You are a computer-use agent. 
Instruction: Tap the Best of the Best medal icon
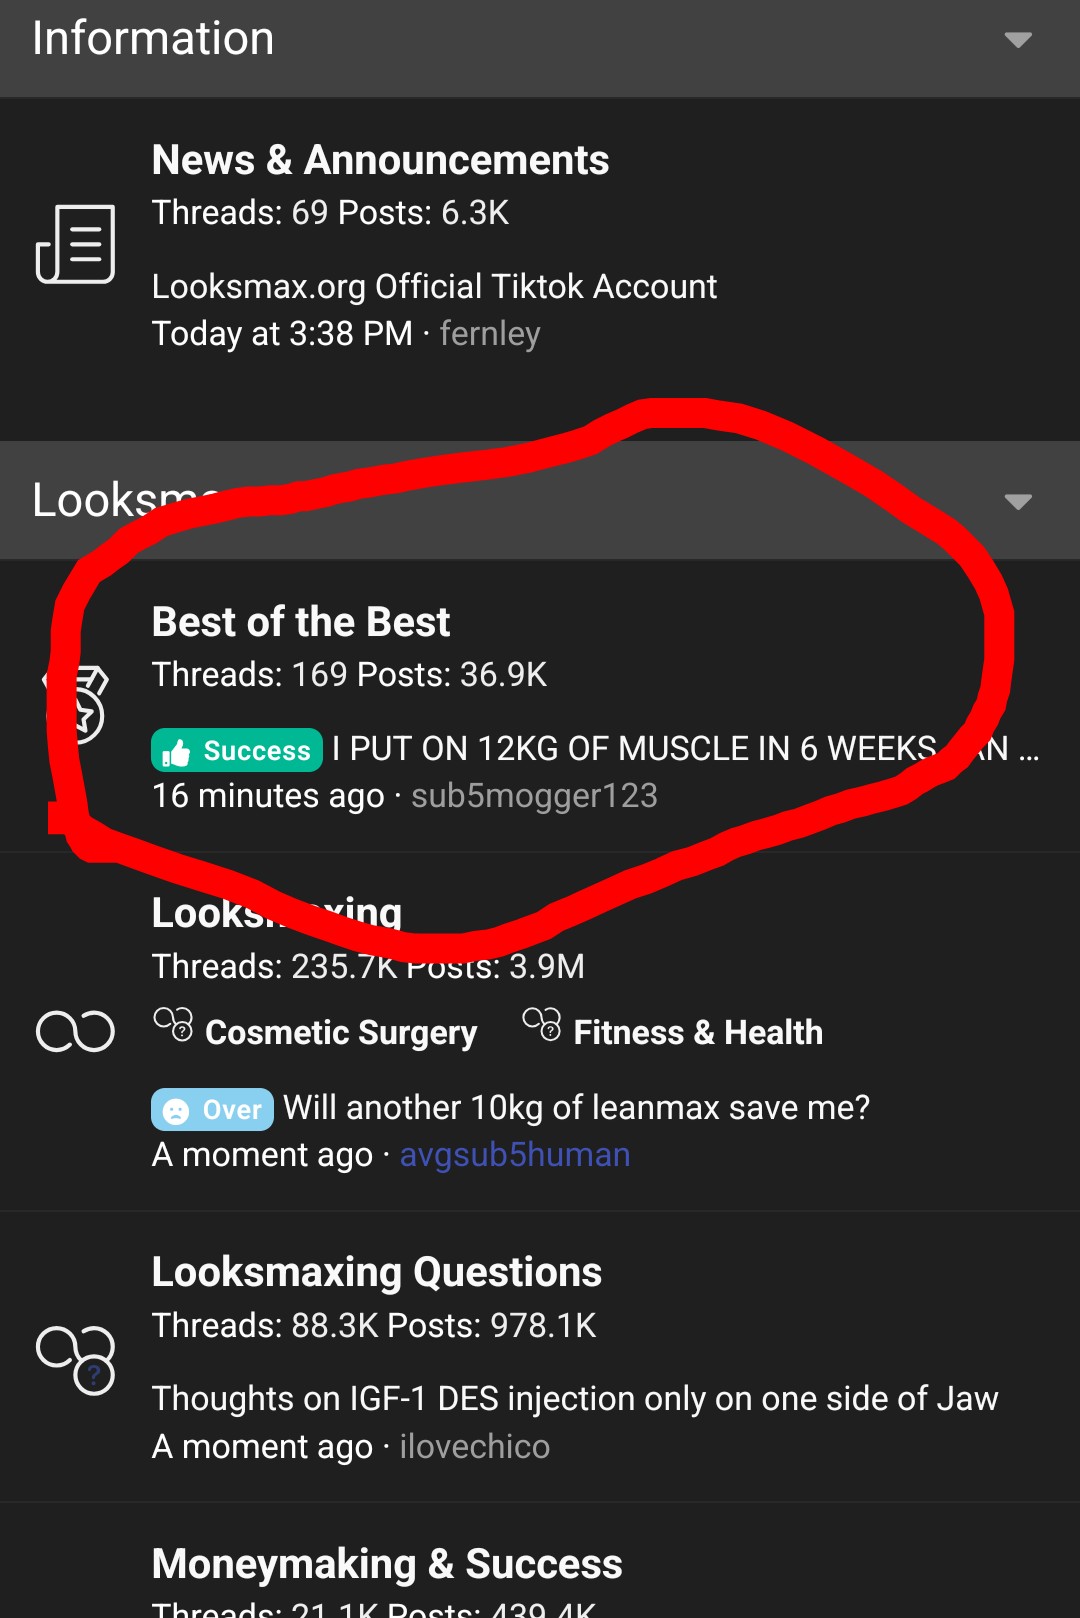click(76, 705)
